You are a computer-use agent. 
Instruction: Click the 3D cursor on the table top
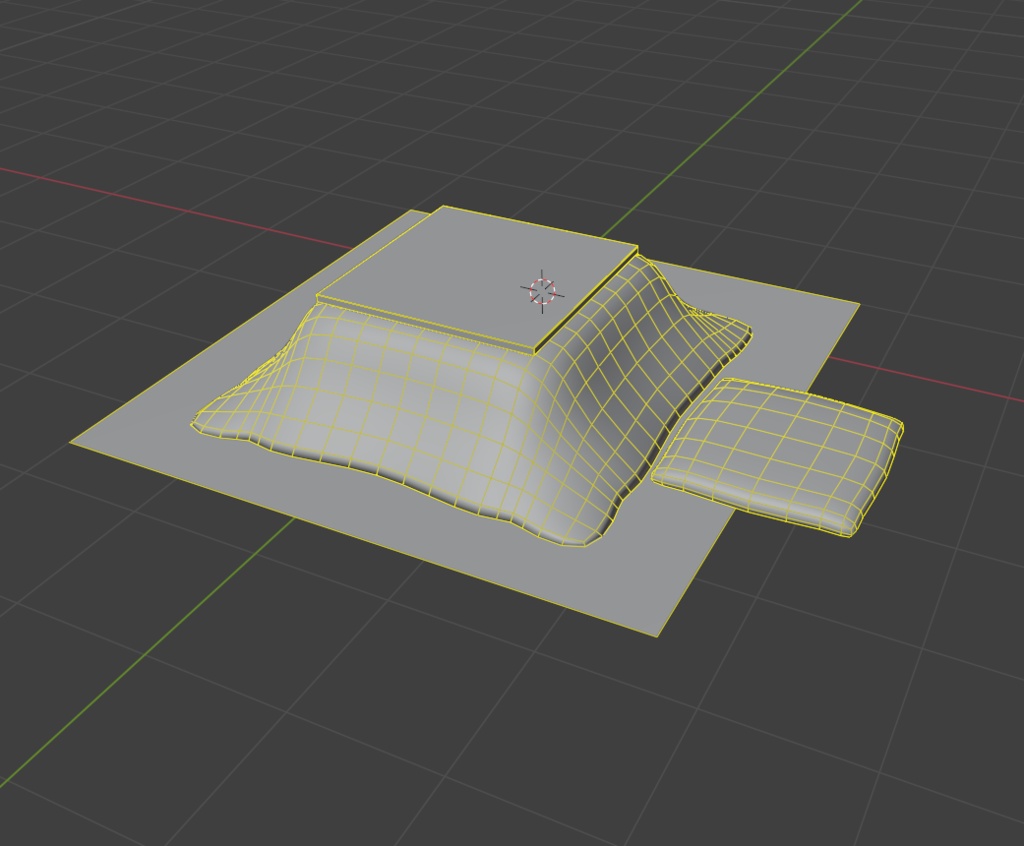(x=543, y=291)
